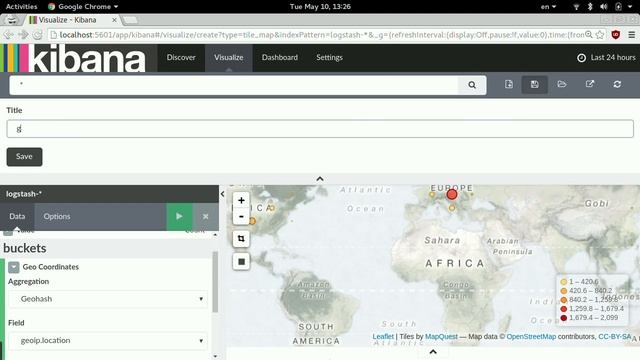Viewport: 640px width, 360px height.
Task: Open the Settings tab
Action: 329,58
